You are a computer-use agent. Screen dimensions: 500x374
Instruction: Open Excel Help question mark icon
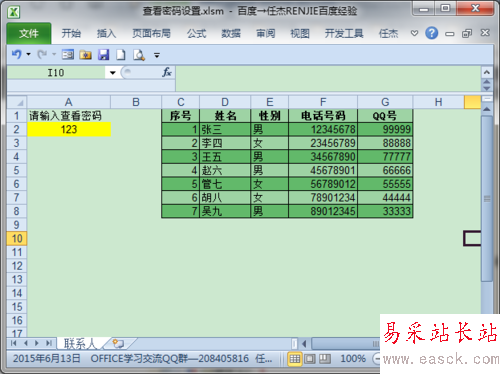[432, 33]
